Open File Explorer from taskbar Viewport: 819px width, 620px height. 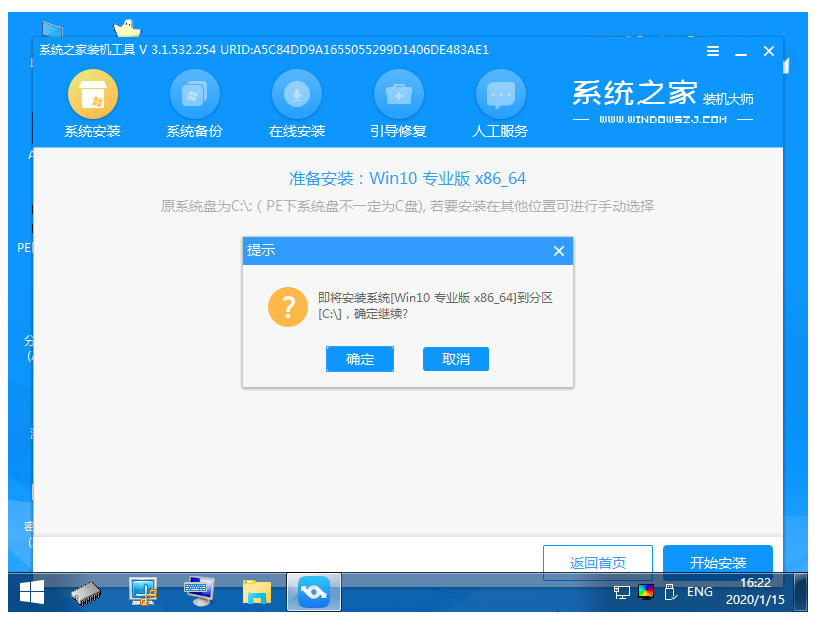click(x=258, y=593)
